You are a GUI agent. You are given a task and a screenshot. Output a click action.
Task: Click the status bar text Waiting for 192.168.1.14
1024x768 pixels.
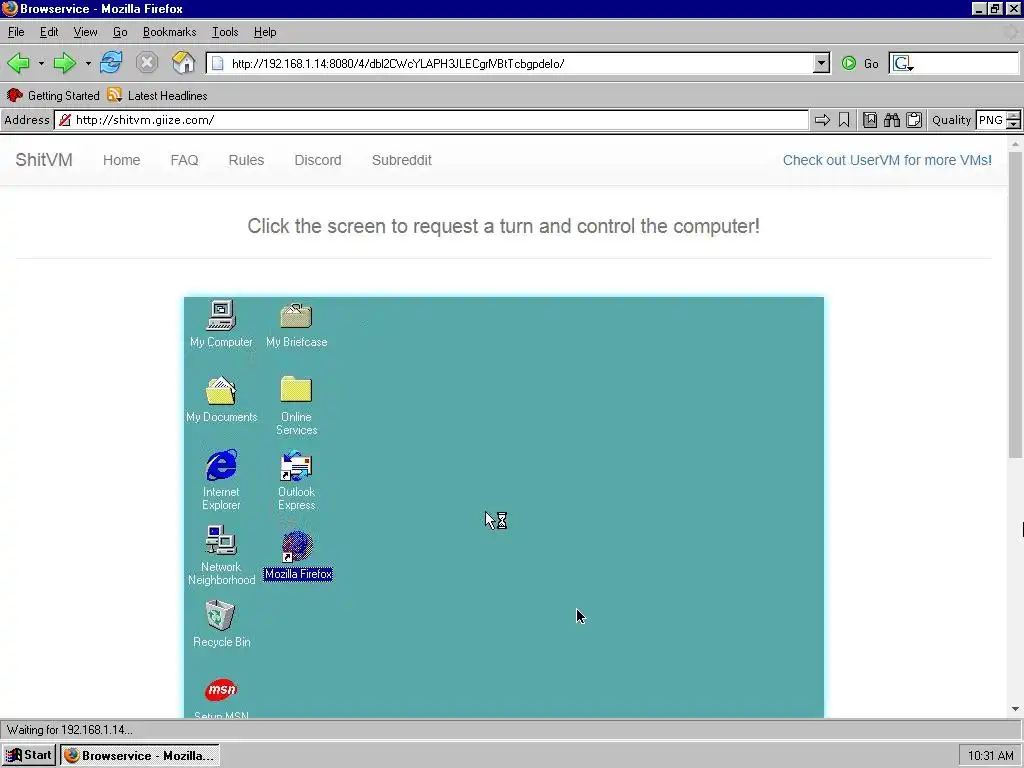point(70,730)
